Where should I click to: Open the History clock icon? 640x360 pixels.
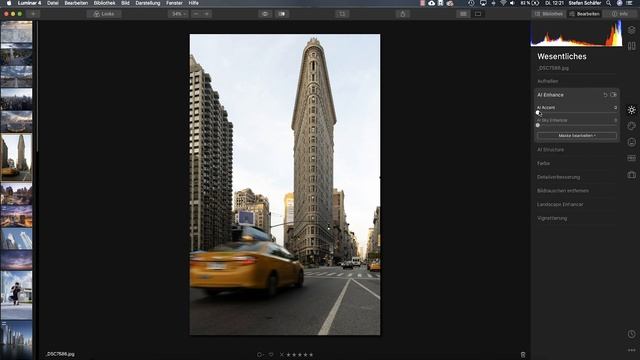click(631, 334)
